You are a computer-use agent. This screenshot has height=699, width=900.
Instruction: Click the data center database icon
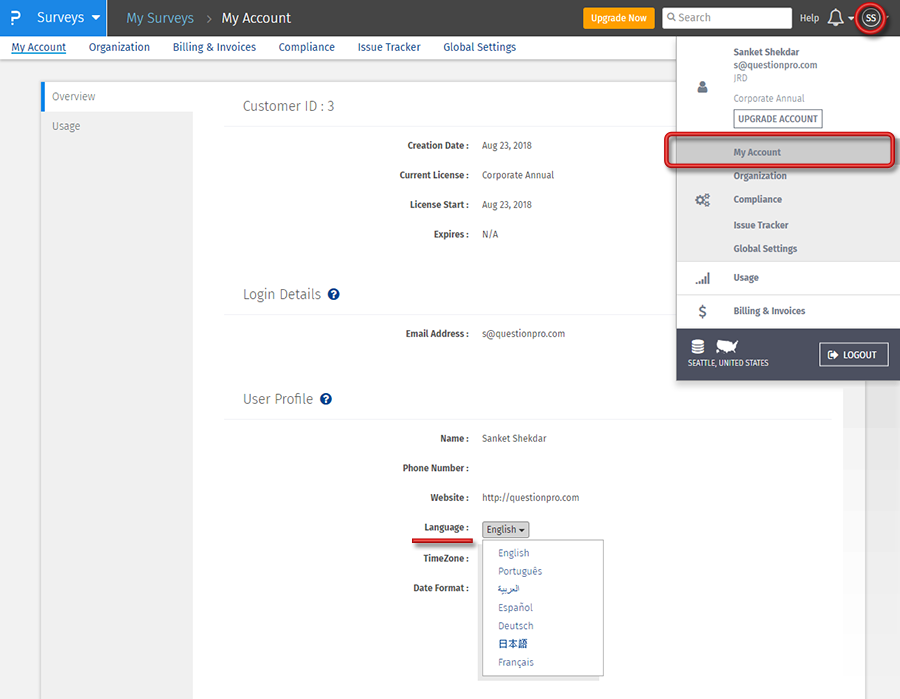[x=698, y=346]
